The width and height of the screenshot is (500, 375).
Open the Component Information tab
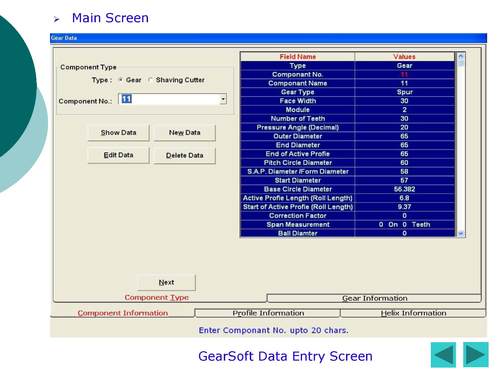click(x=123, y=313)
